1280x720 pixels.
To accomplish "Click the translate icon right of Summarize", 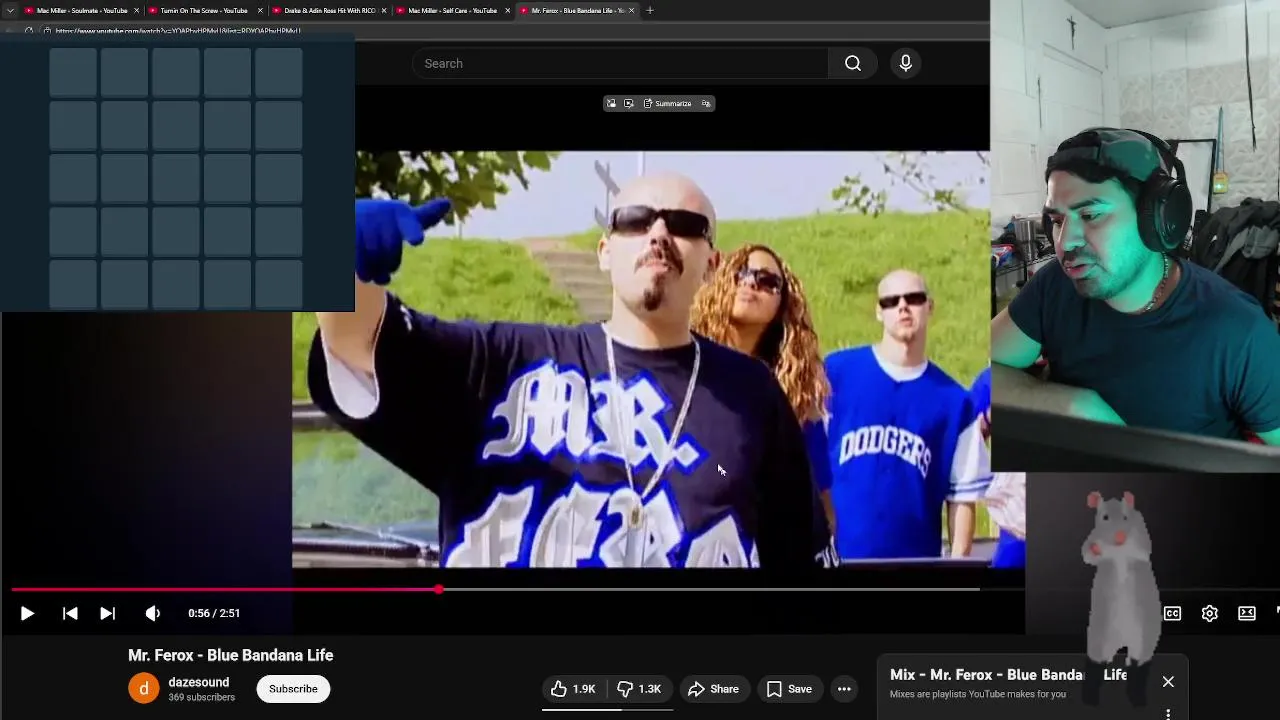I will click(706, 103).
